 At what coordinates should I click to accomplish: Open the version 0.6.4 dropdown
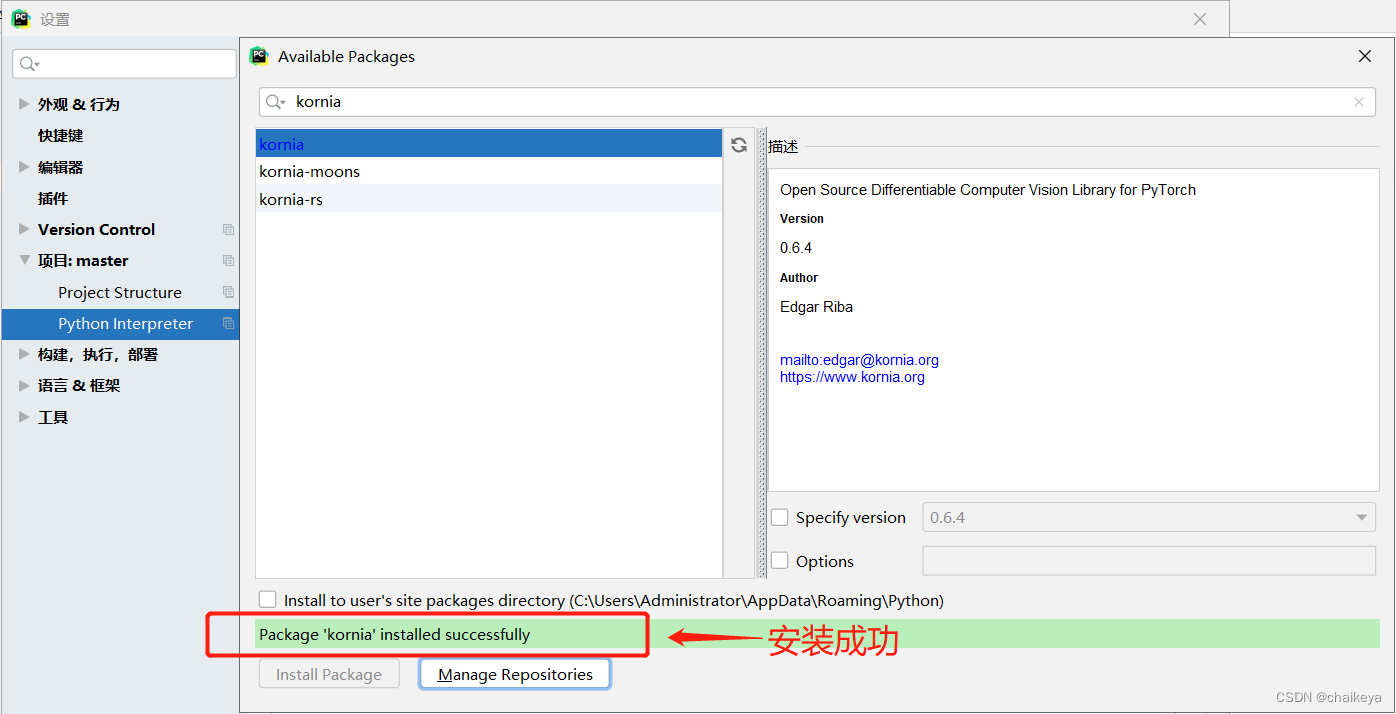[x=1149, y=517]
